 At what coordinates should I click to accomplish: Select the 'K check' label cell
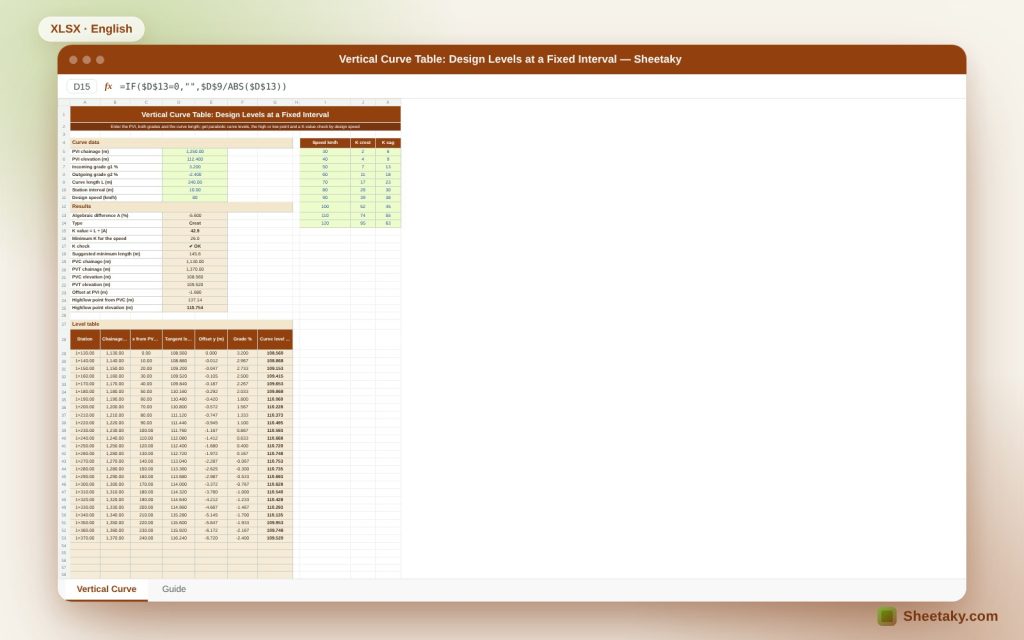[116, 247]
